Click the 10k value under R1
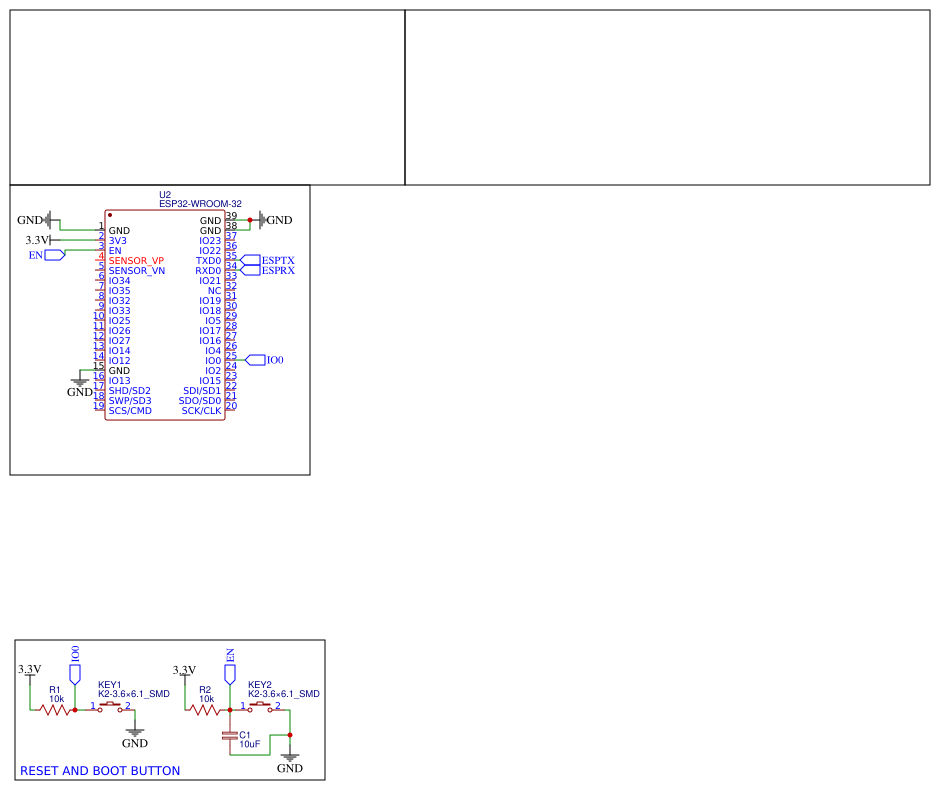This screenshot has width=940, height=790. click(x=56, y=699)
